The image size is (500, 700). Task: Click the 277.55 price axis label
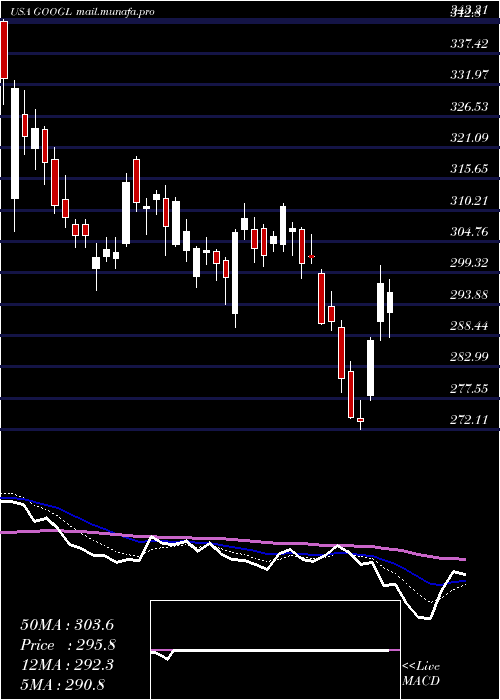(469, 389)
